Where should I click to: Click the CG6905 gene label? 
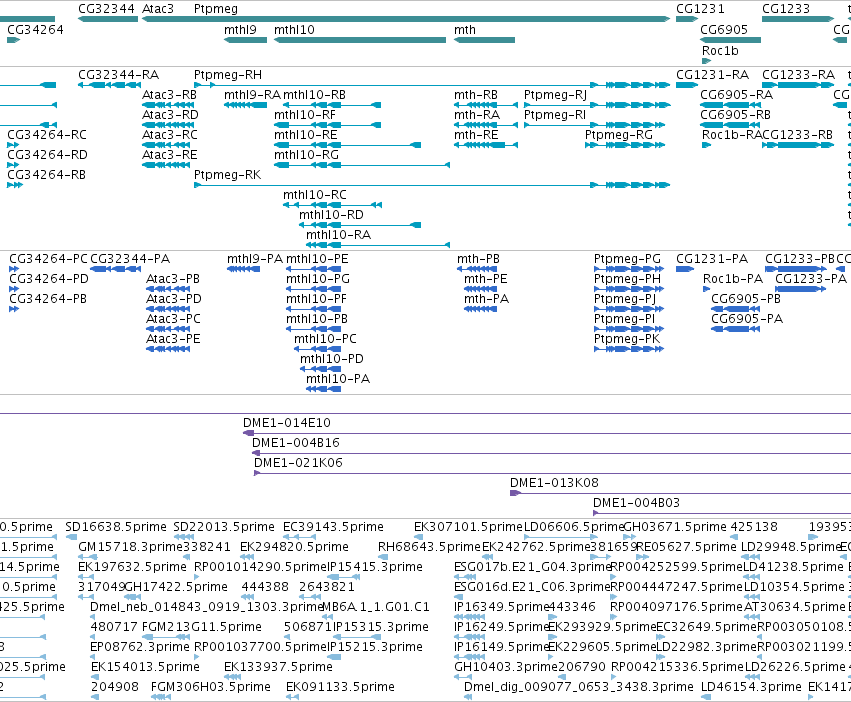724,30
